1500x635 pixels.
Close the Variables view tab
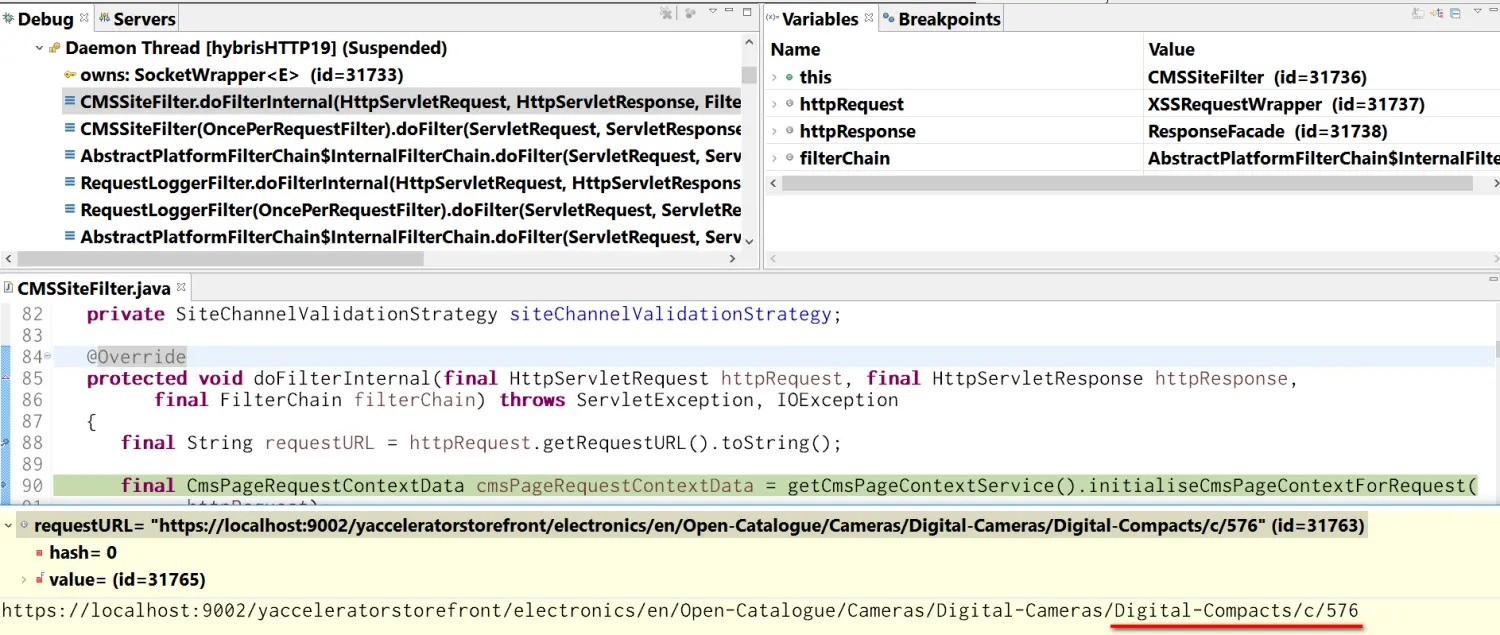click(869, 17)
